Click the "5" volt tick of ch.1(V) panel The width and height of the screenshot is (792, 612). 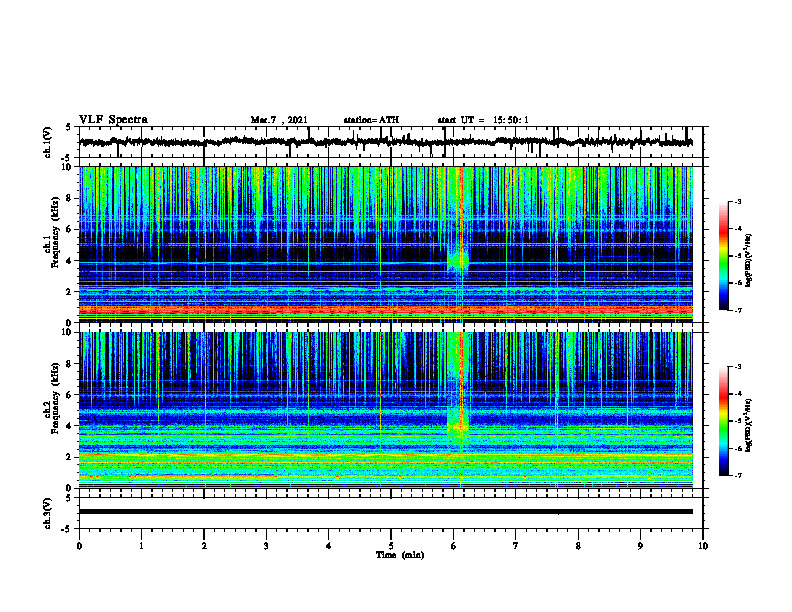[70, 128]
